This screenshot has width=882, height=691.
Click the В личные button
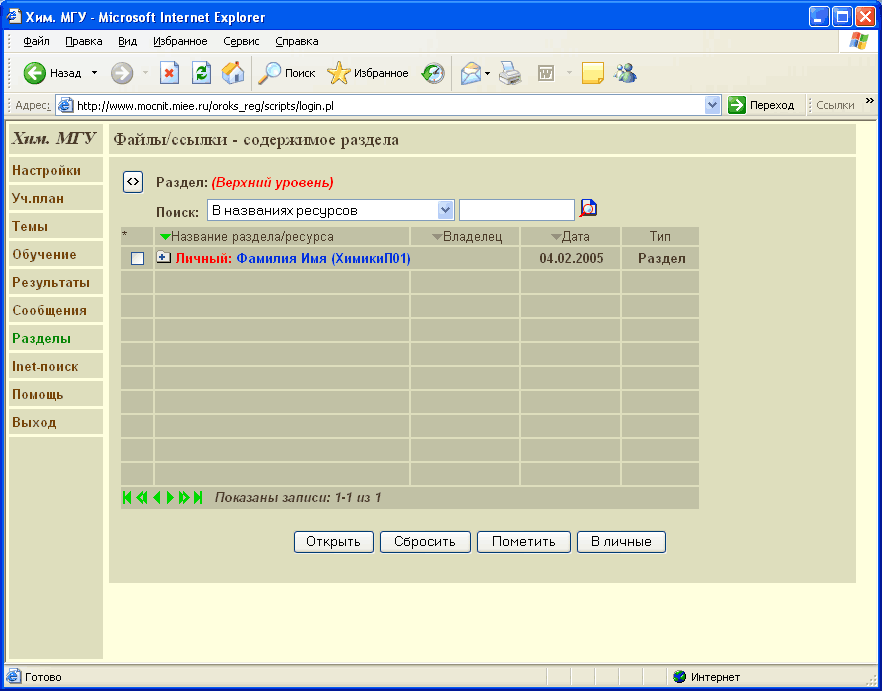[x=622, y=542]
